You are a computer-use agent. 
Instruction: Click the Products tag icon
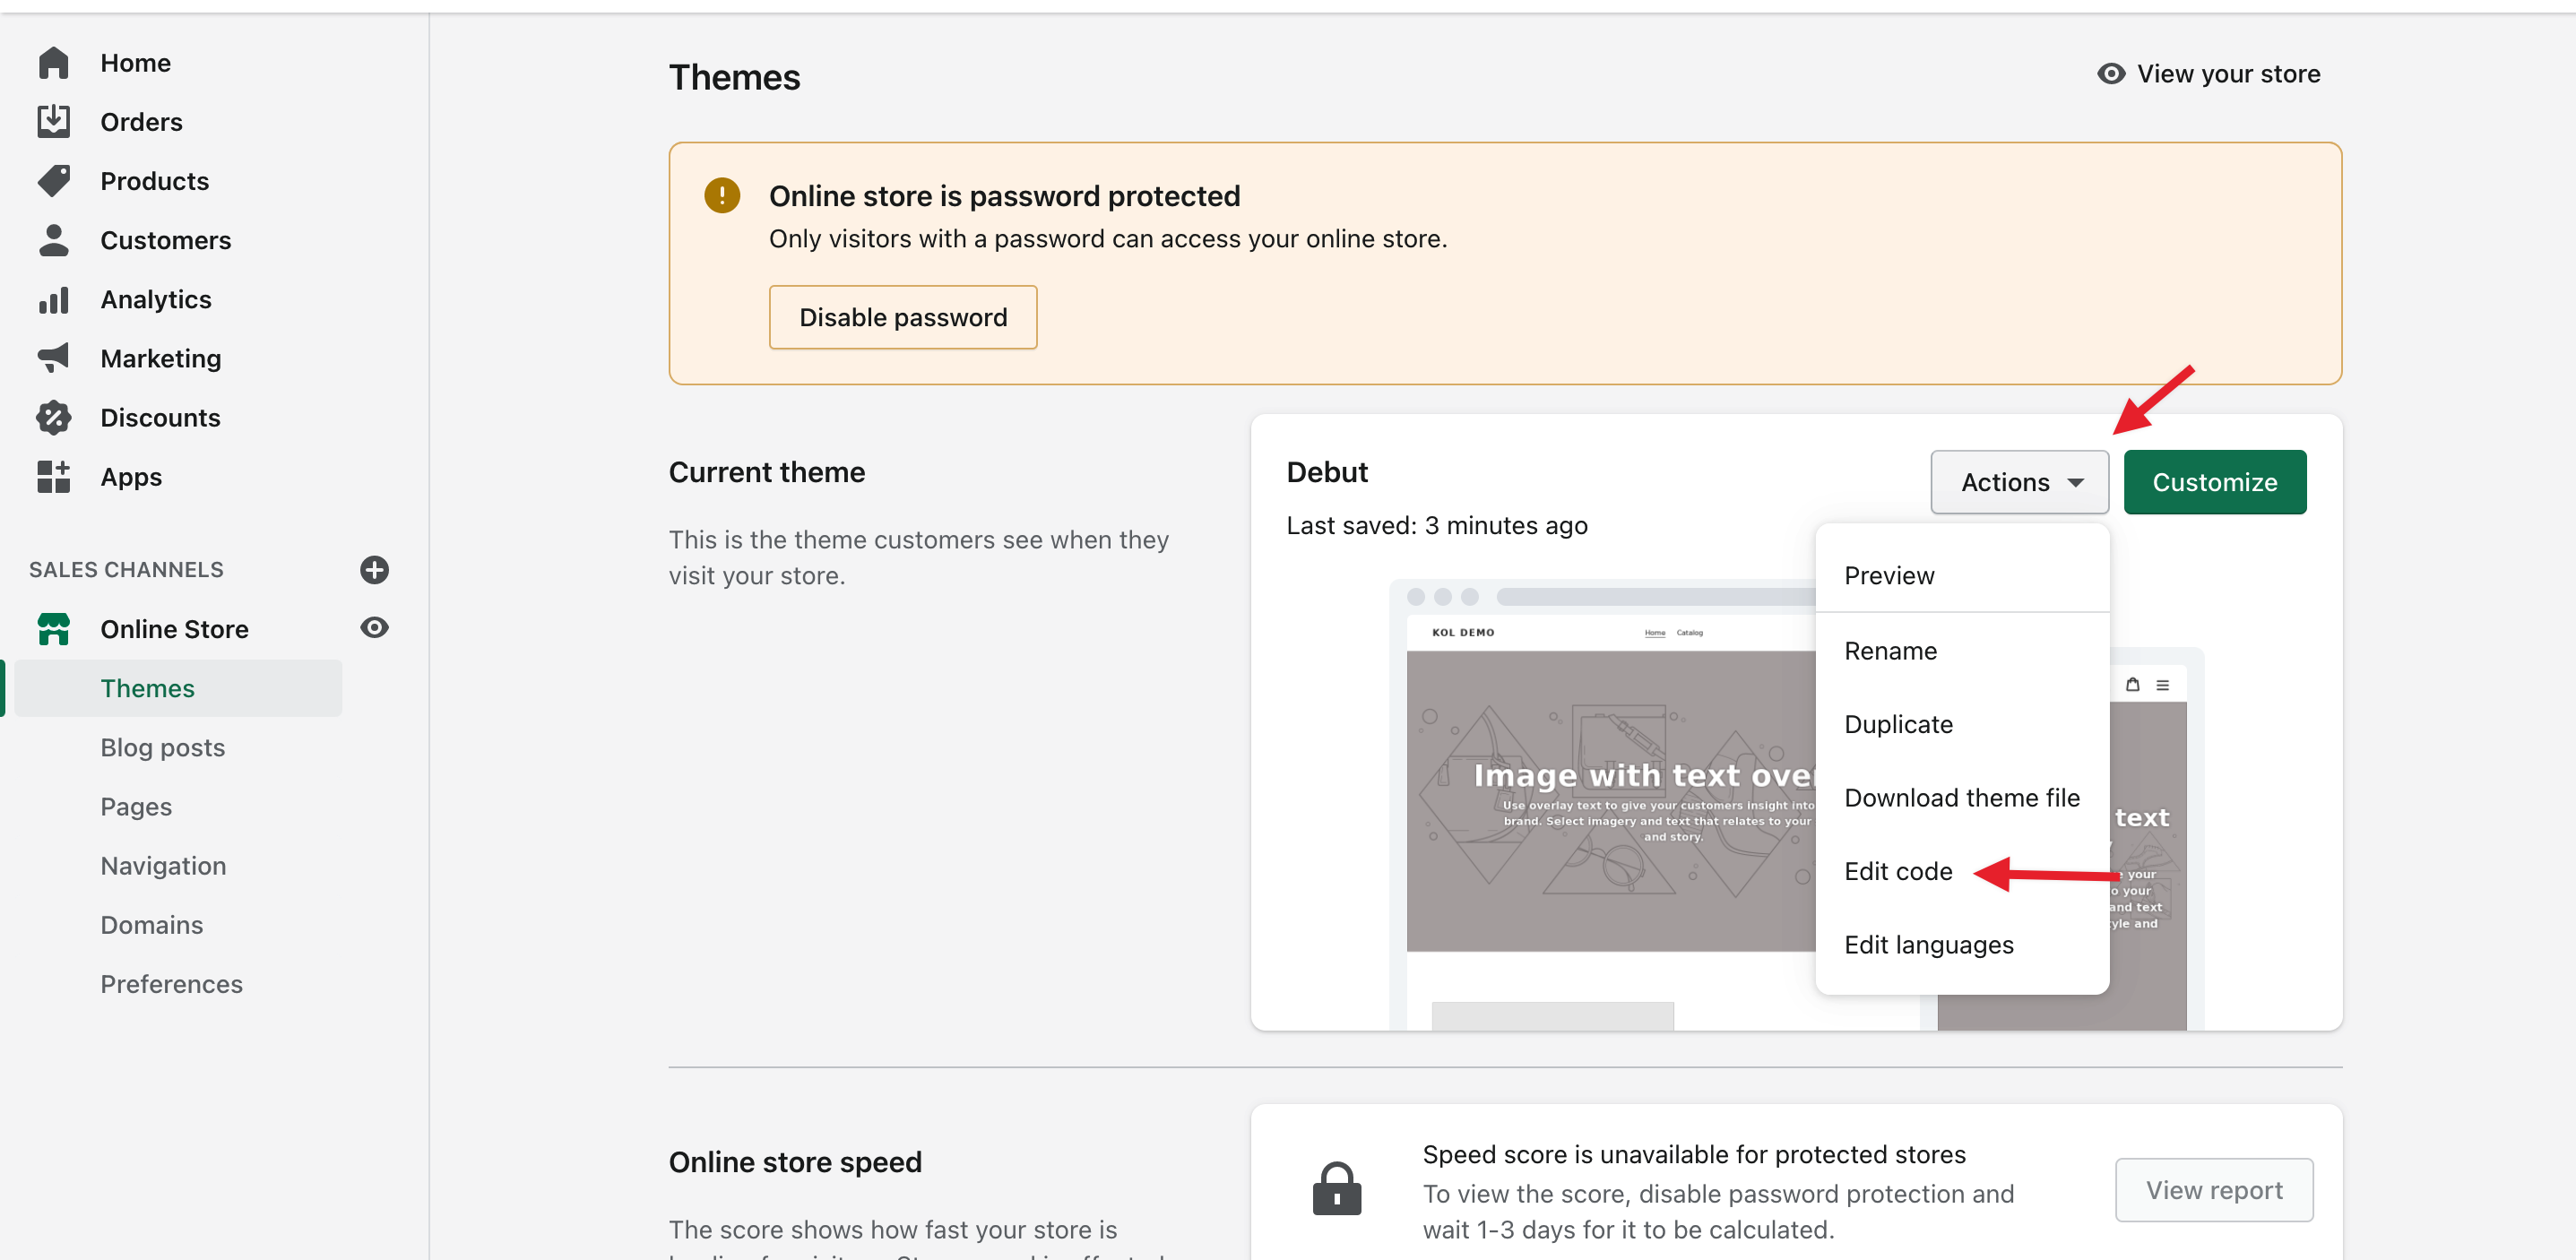pos(53,181)
